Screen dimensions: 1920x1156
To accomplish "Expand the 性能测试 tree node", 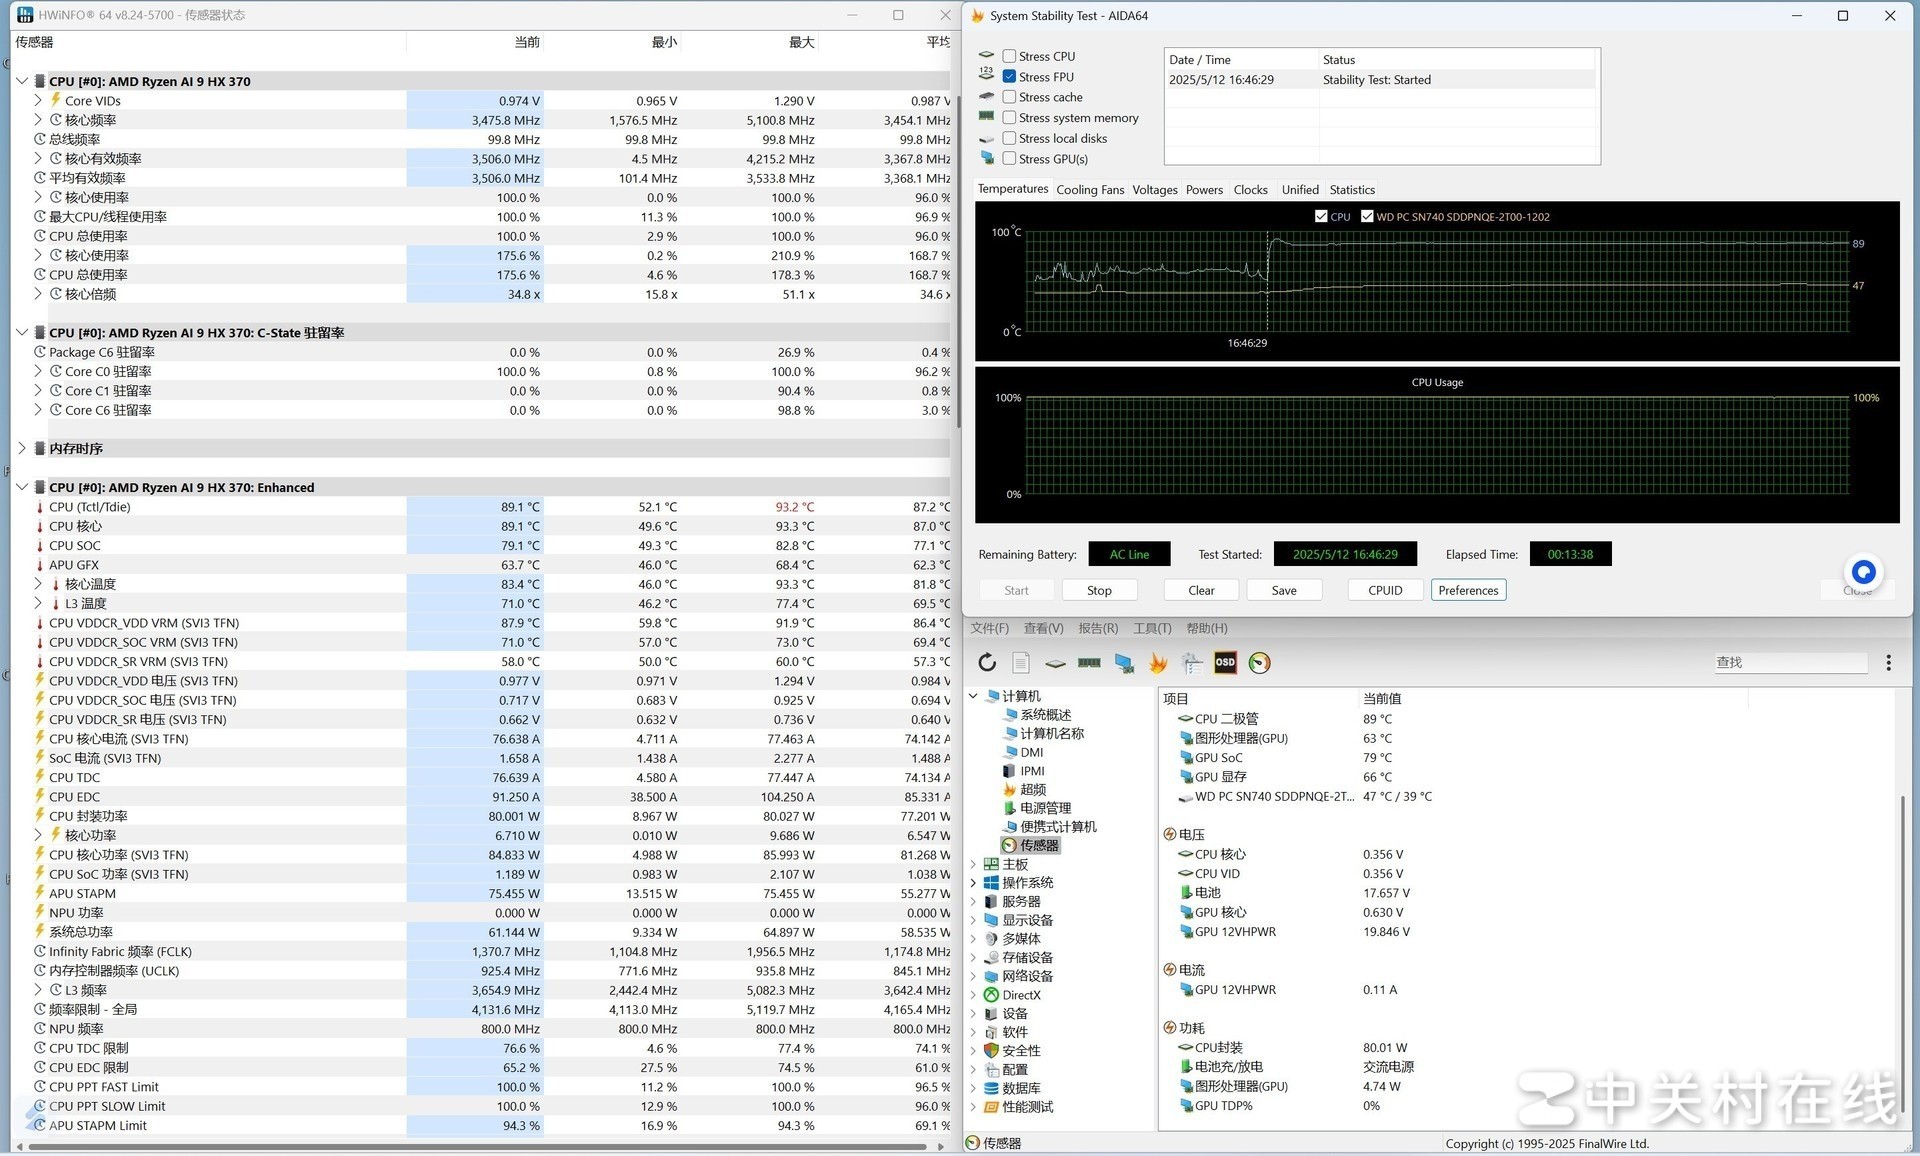I will (x=974, y=1107).
